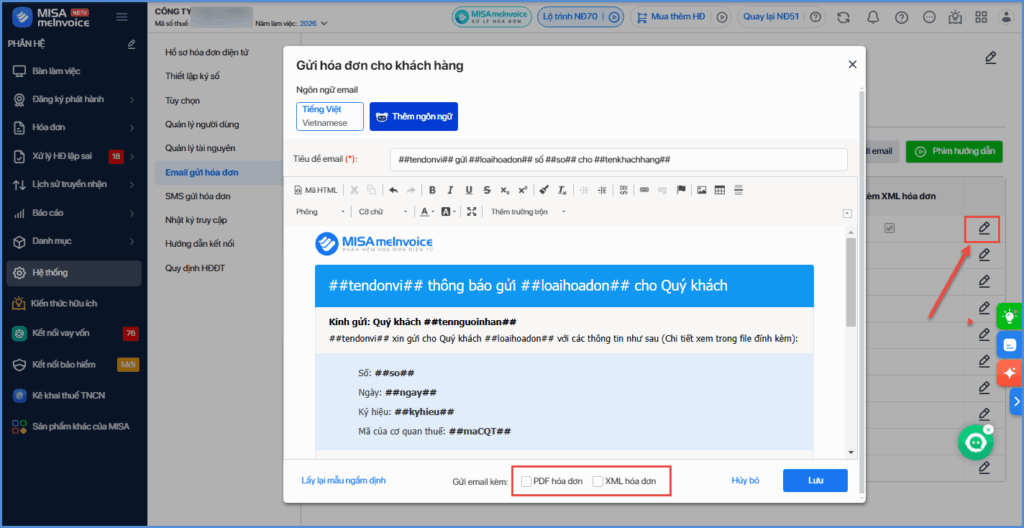
Task: Click the maximize editor icon
Action: (472, 212)
